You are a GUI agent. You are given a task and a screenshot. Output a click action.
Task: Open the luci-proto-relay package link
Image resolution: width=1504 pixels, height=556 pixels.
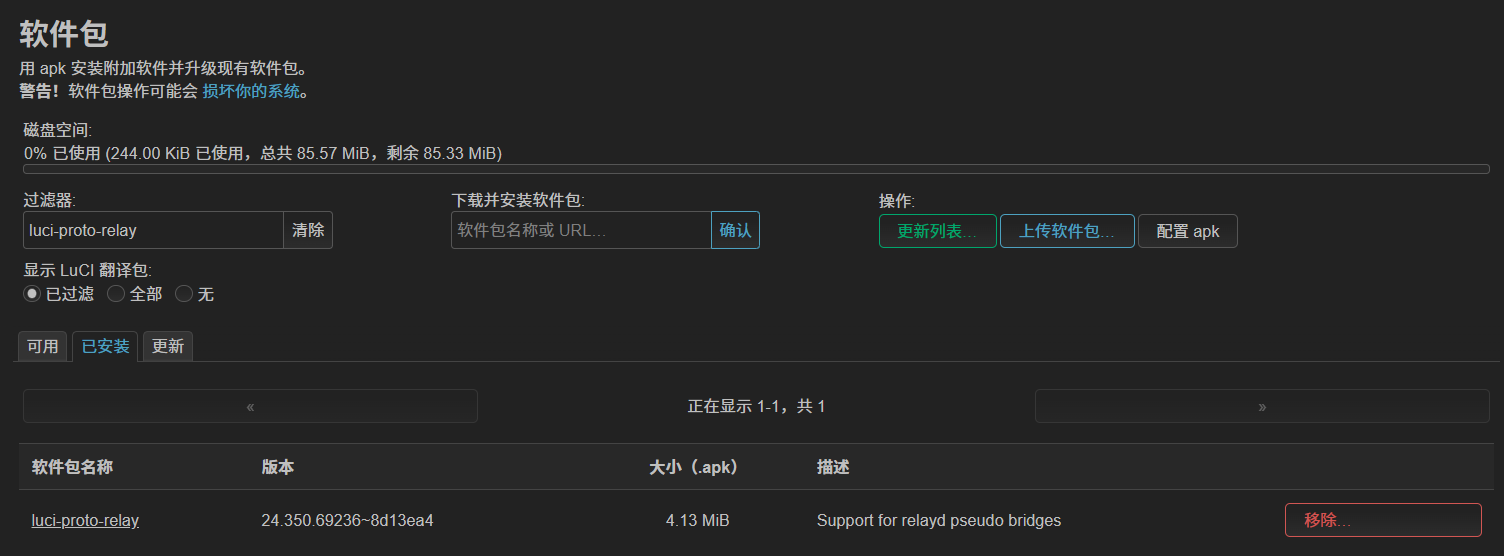click(x=85, y=520)
